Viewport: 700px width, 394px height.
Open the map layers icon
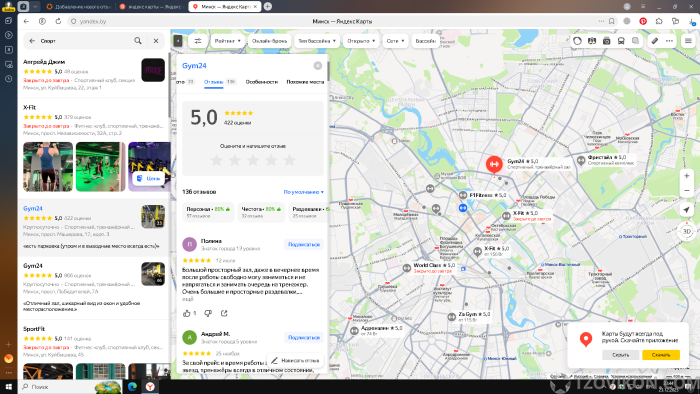click(x=635, y=41)
